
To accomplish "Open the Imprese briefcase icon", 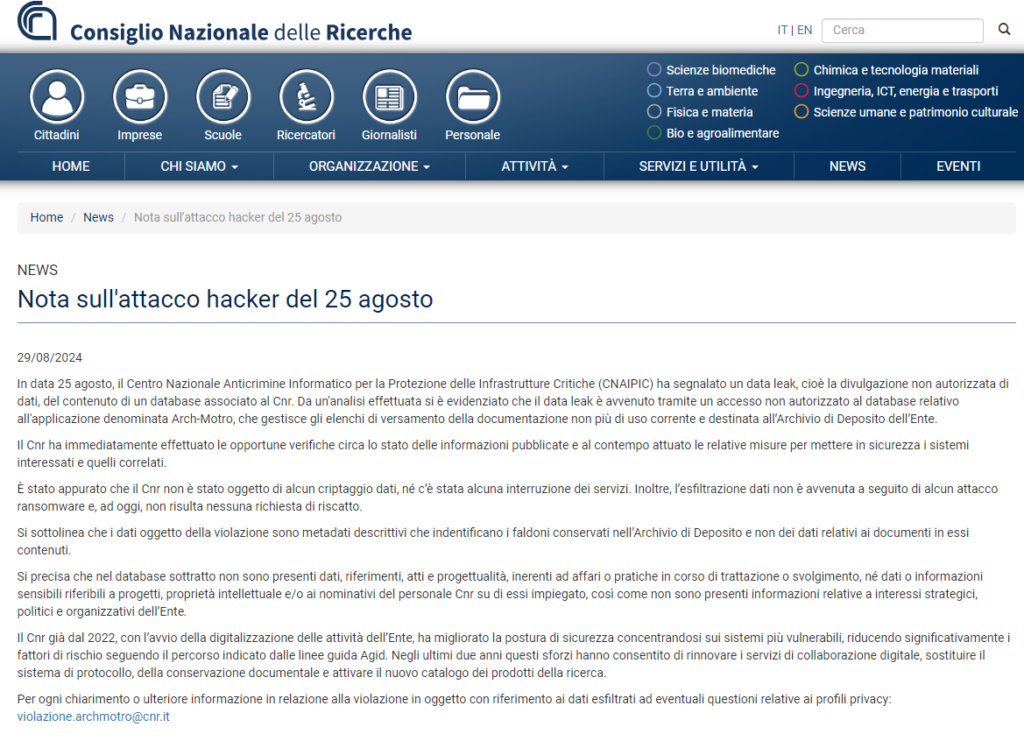I will point(140,97).
